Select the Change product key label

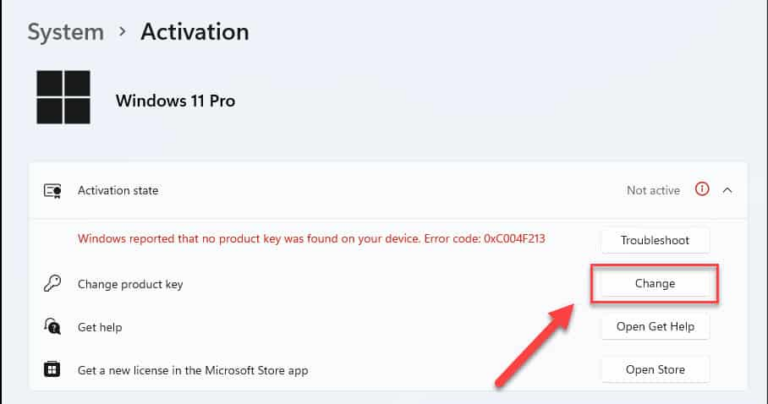[x=130, y=285]
